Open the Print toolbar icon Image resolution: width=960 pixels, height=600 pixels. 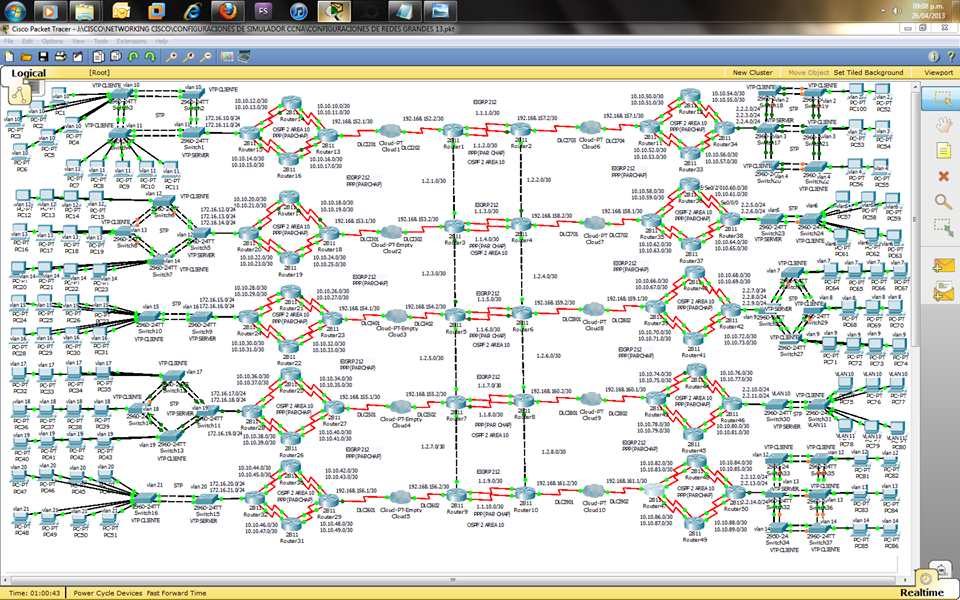[60, 57]
